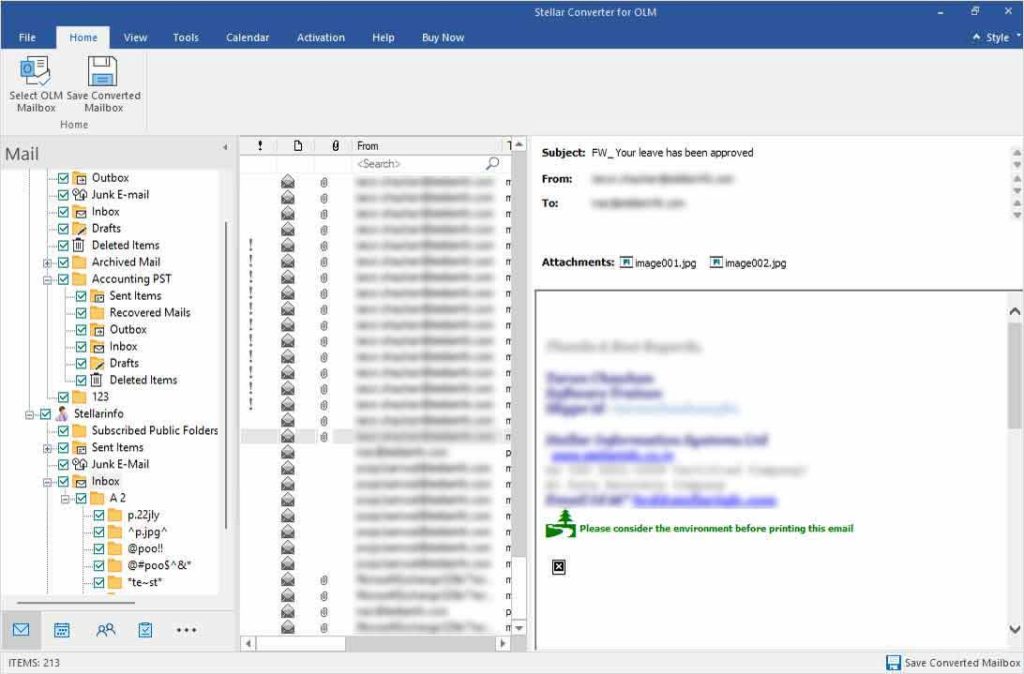Select the @poo!! folder
This screenshot has height=674, width=1024.
[145, 549]
